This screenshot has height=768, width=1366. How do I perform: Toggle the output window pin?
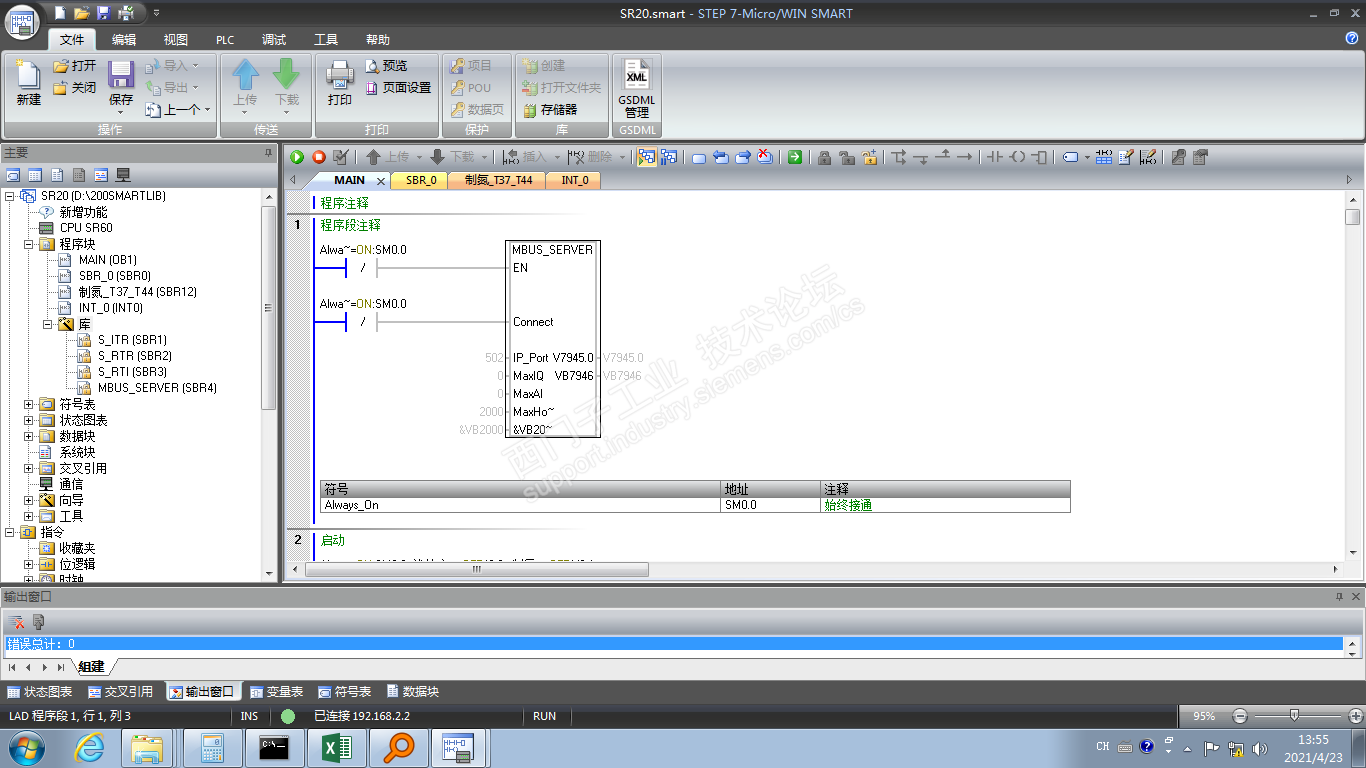[x=1340, y=596]
